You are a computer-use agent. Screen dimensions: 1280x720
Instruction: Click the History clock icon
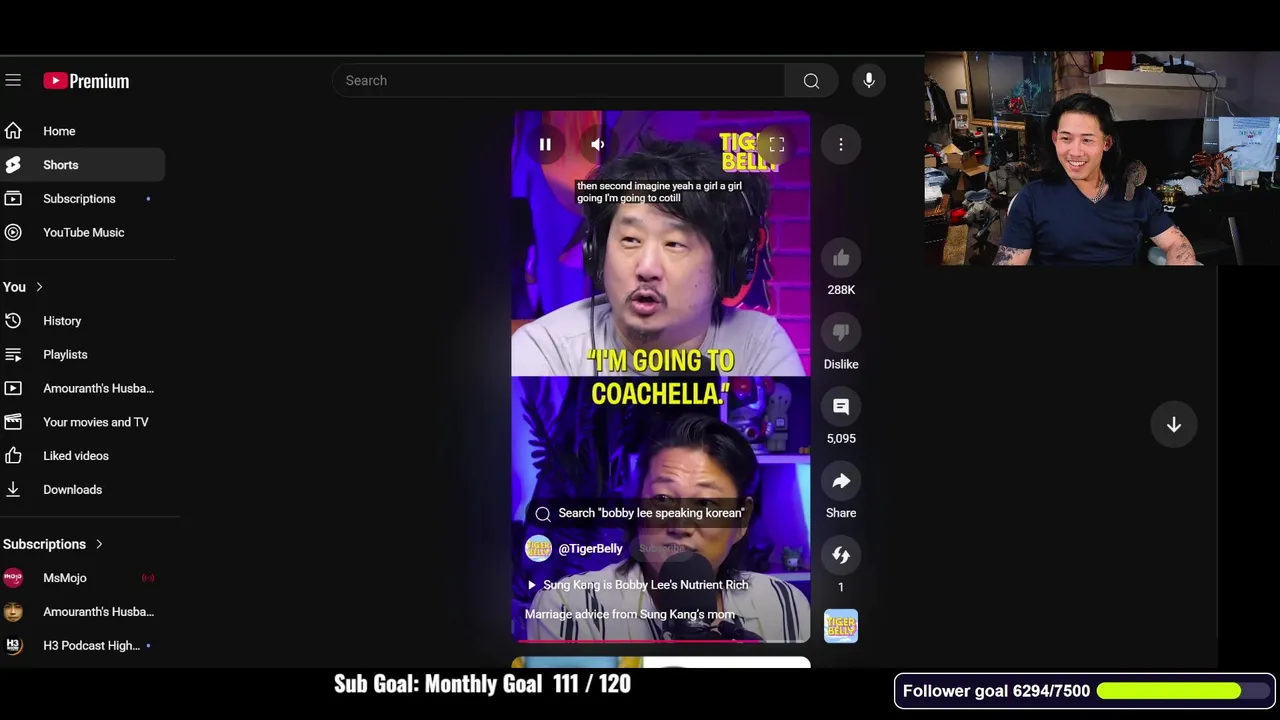13,321
